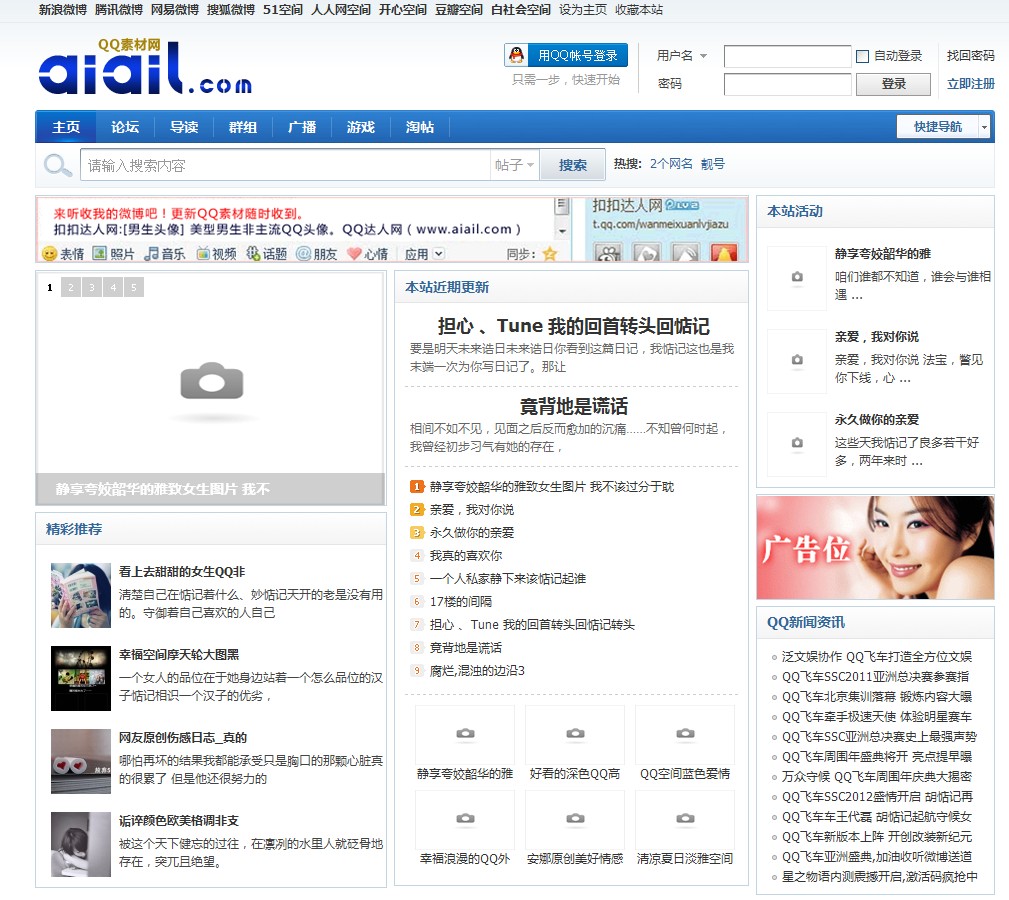Click the 用QQ帐号登录 button
Viewport: 1009px width, 900px height.
pyautogui.click(x=566, y=55)
